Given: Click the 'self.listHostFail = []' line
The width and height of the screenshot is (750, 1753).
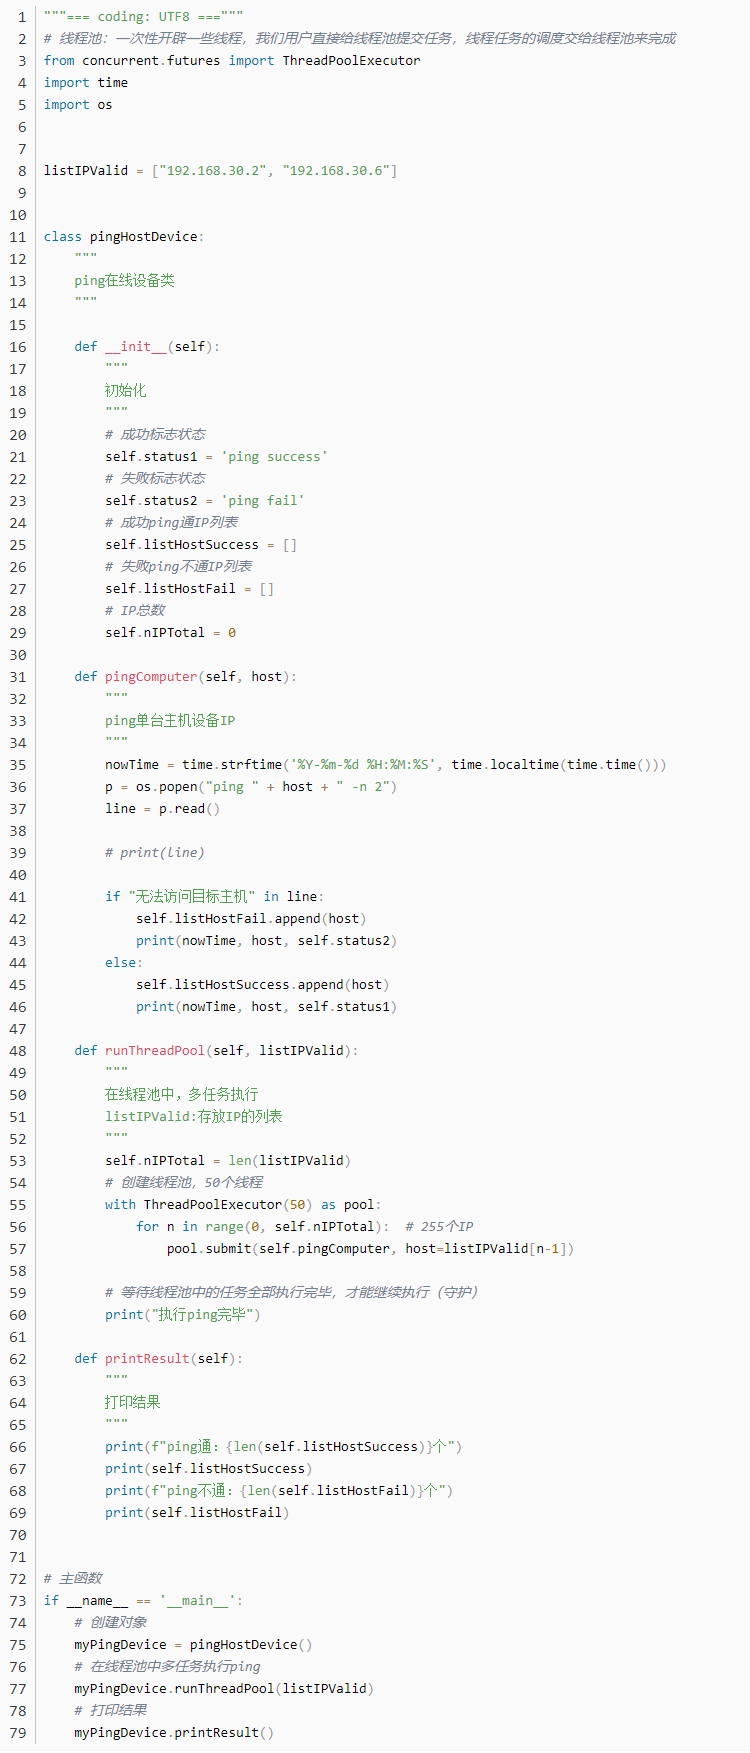Looking at the screenshot, I should pos(189,589).
